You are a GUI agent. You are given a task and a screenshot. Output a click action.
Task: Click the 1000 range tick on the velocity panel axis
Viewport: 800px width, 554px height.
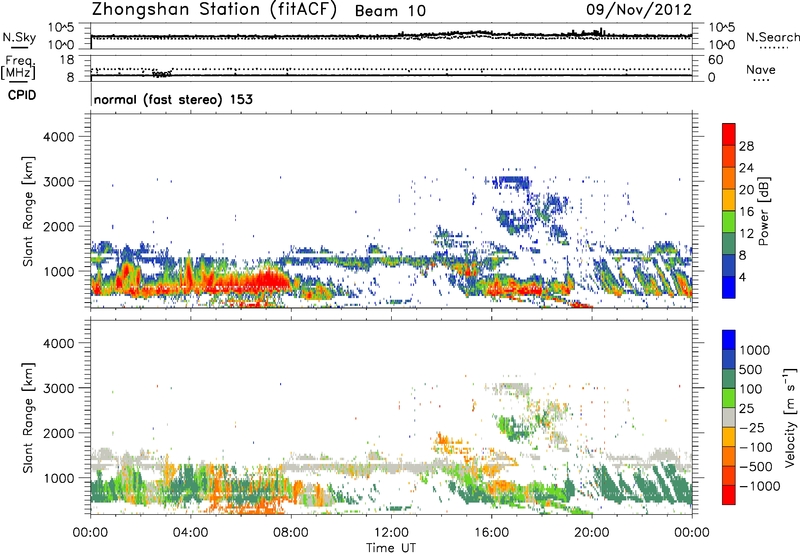pyautogui.click(x=58, y=478)
